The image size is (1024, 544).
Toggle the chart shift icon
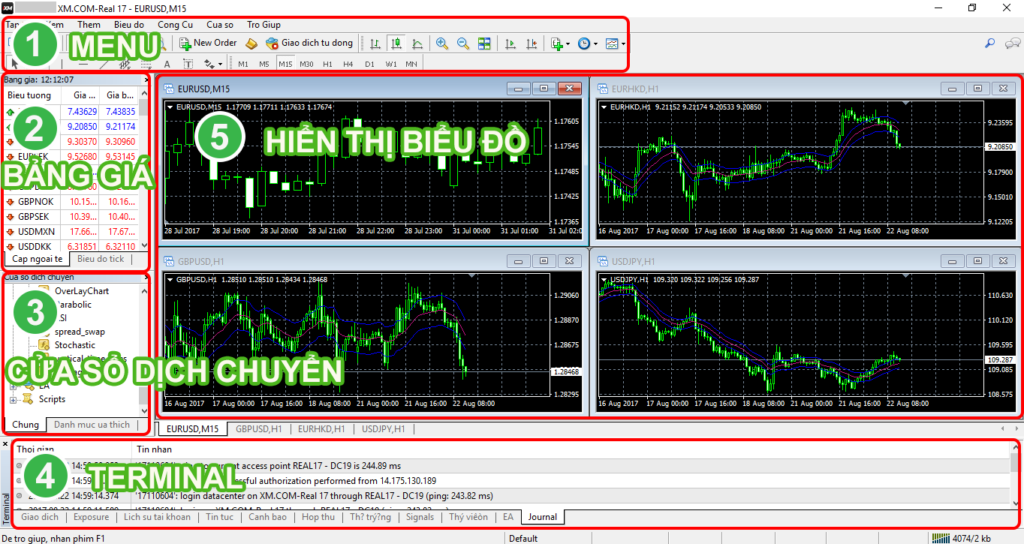coord(530,43)
